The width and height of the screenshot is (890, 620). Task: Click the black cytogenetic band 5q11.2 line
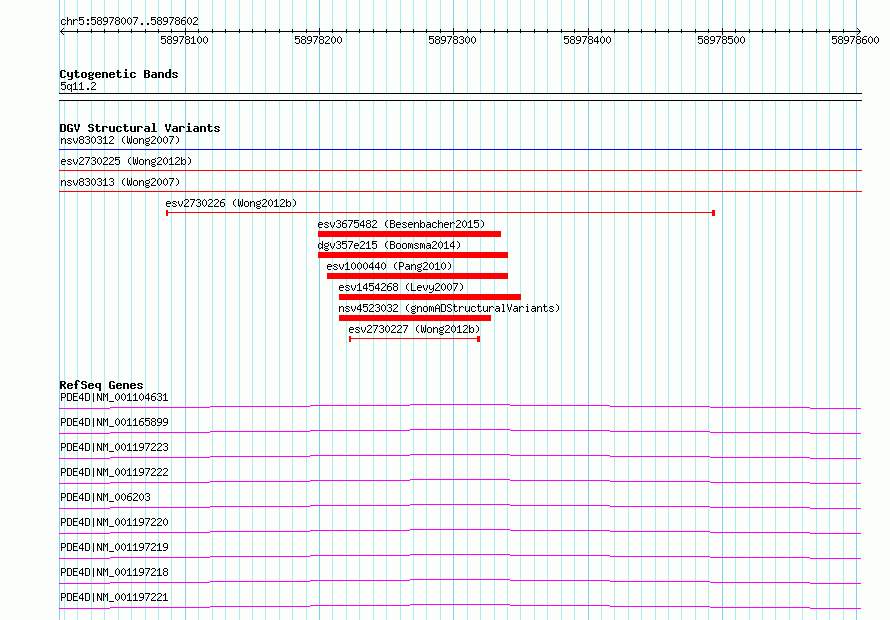coord(460,97)
